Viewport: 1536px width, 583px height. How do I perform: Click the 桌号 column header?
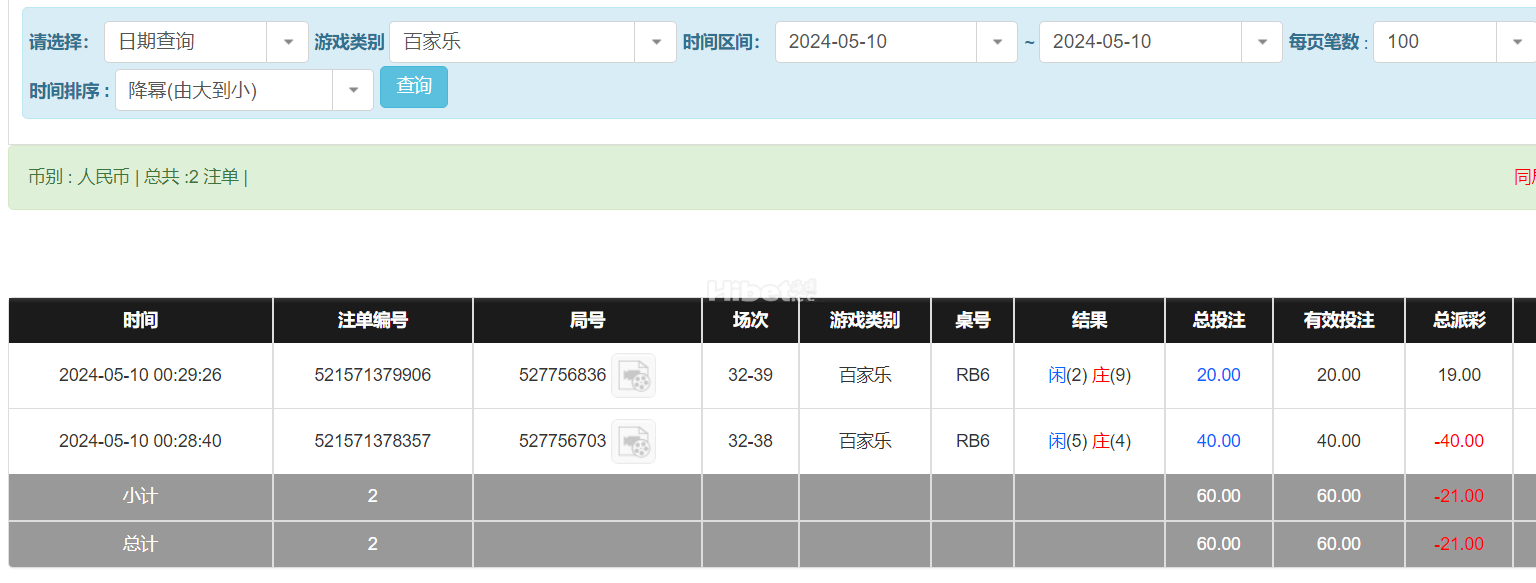click(973, 320)
